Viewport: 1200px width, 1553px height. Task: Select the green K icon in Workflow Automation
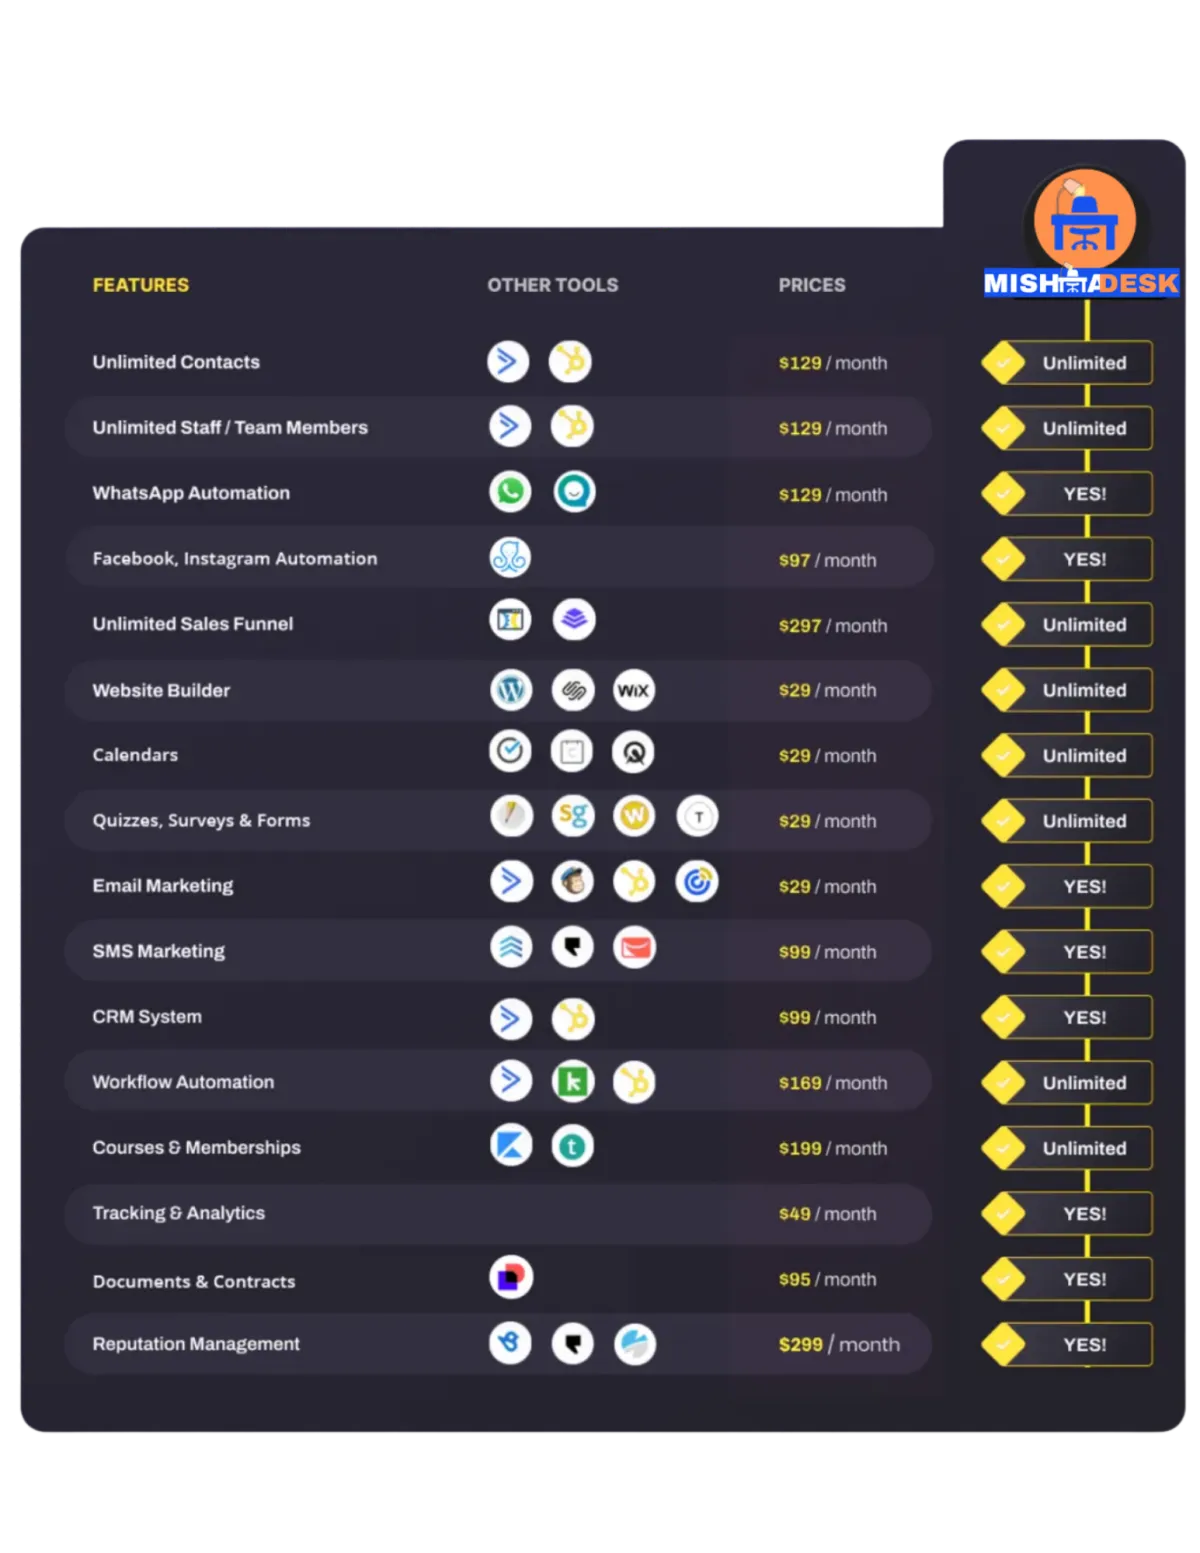point(573,1081)
